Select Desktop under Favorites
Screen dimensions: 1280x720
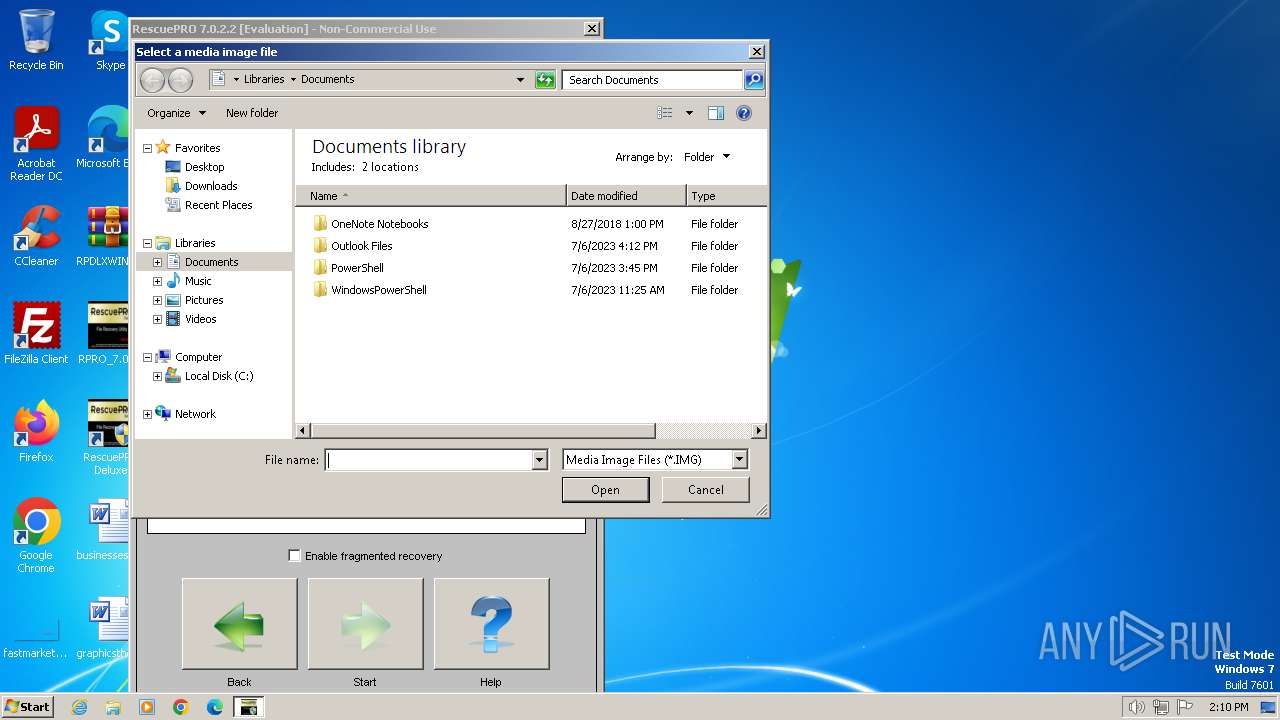(x=204, y=167)
